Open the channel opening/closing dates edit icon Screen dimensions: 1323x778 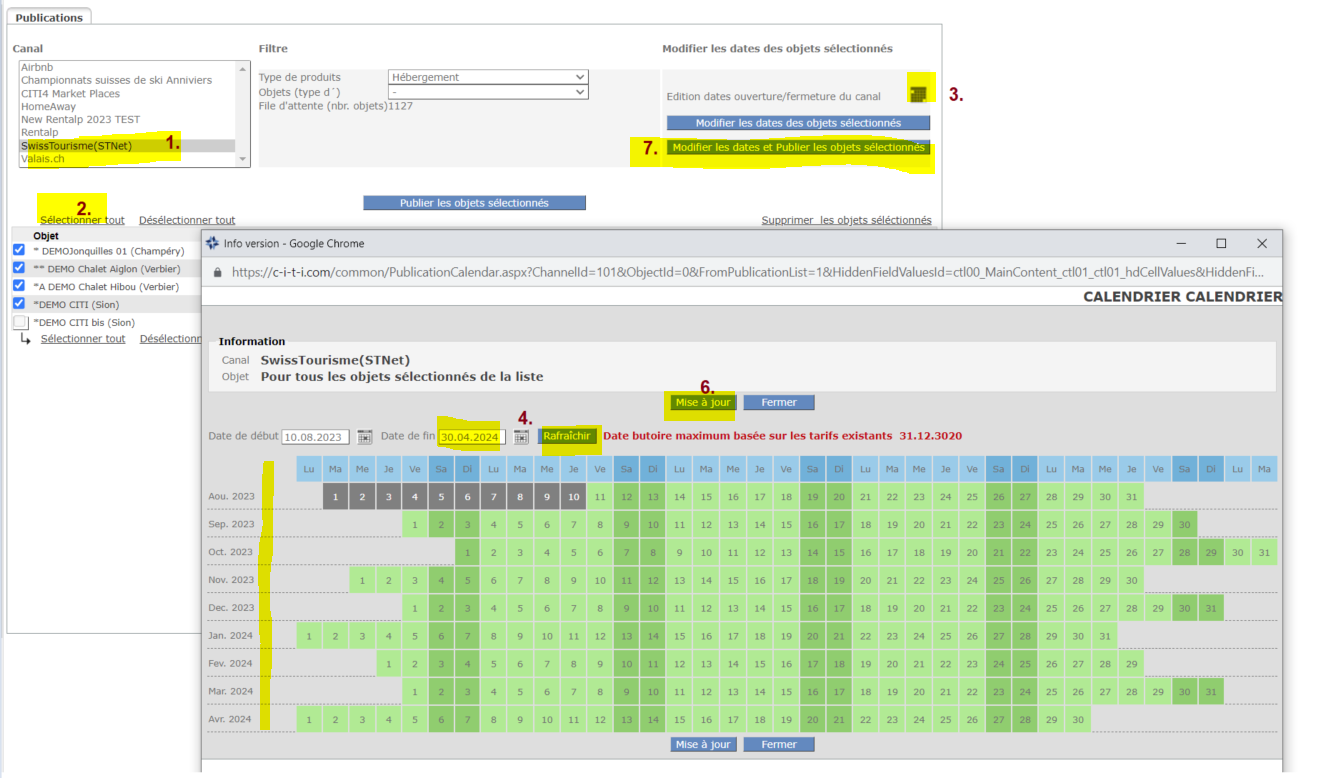(918, 93)
